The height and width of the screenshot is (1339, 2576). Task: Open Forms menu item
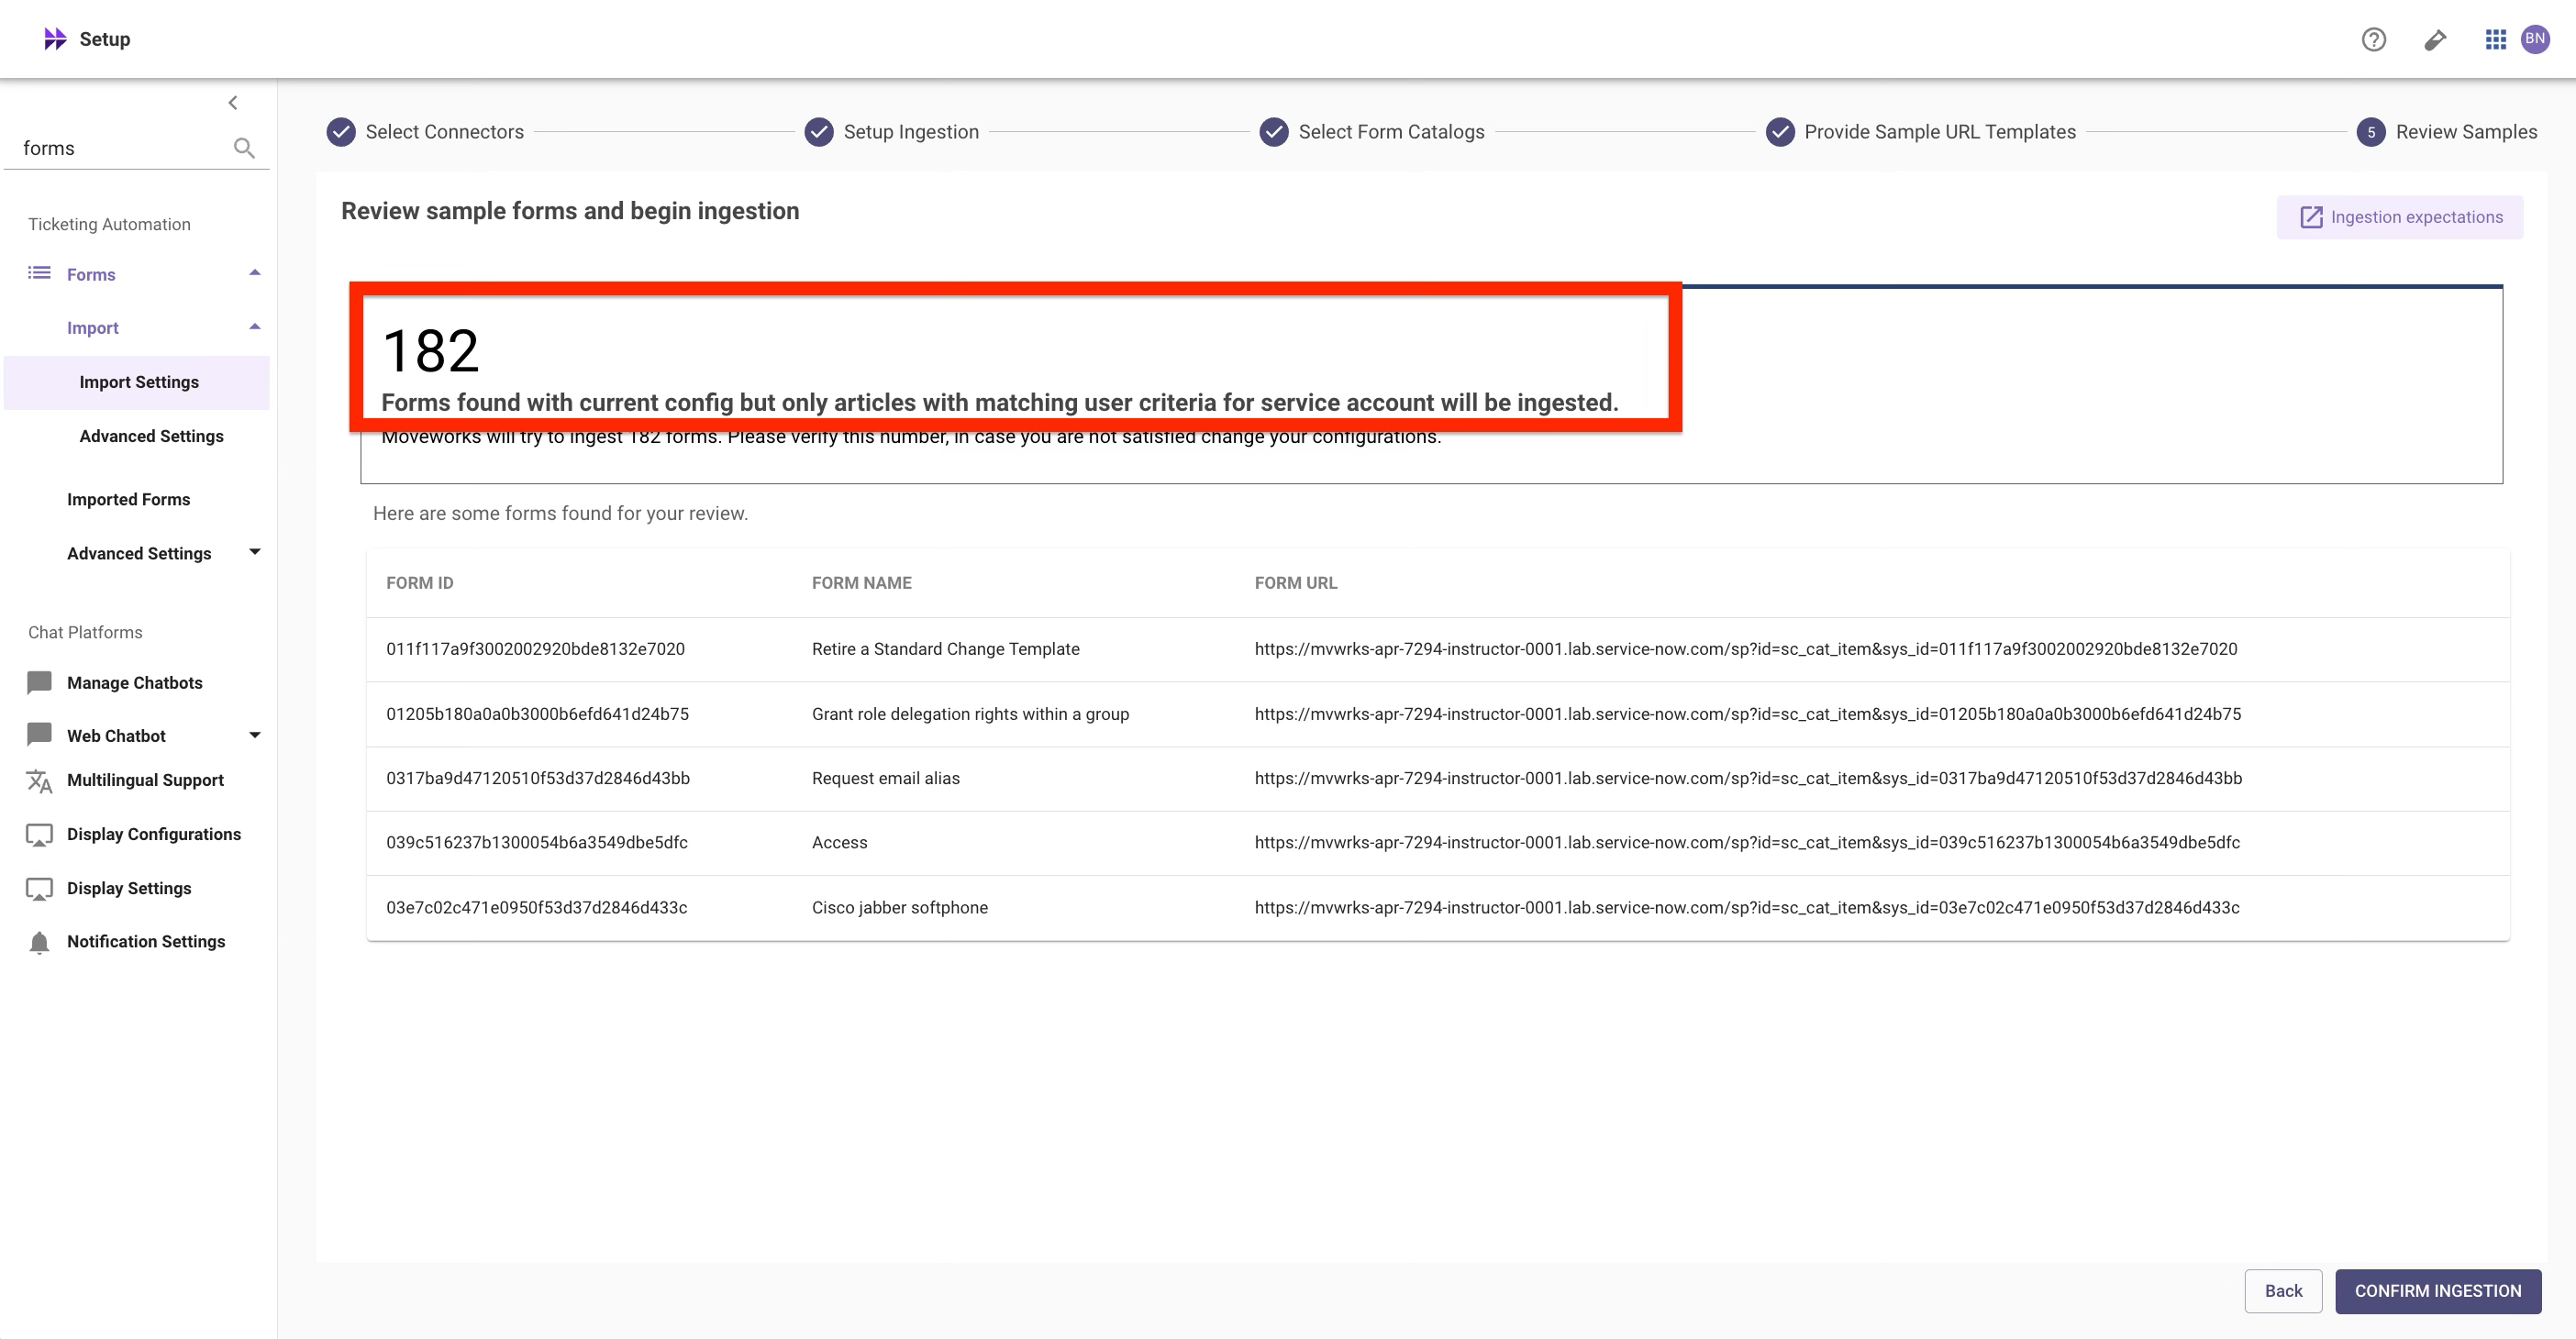point(91,274)
